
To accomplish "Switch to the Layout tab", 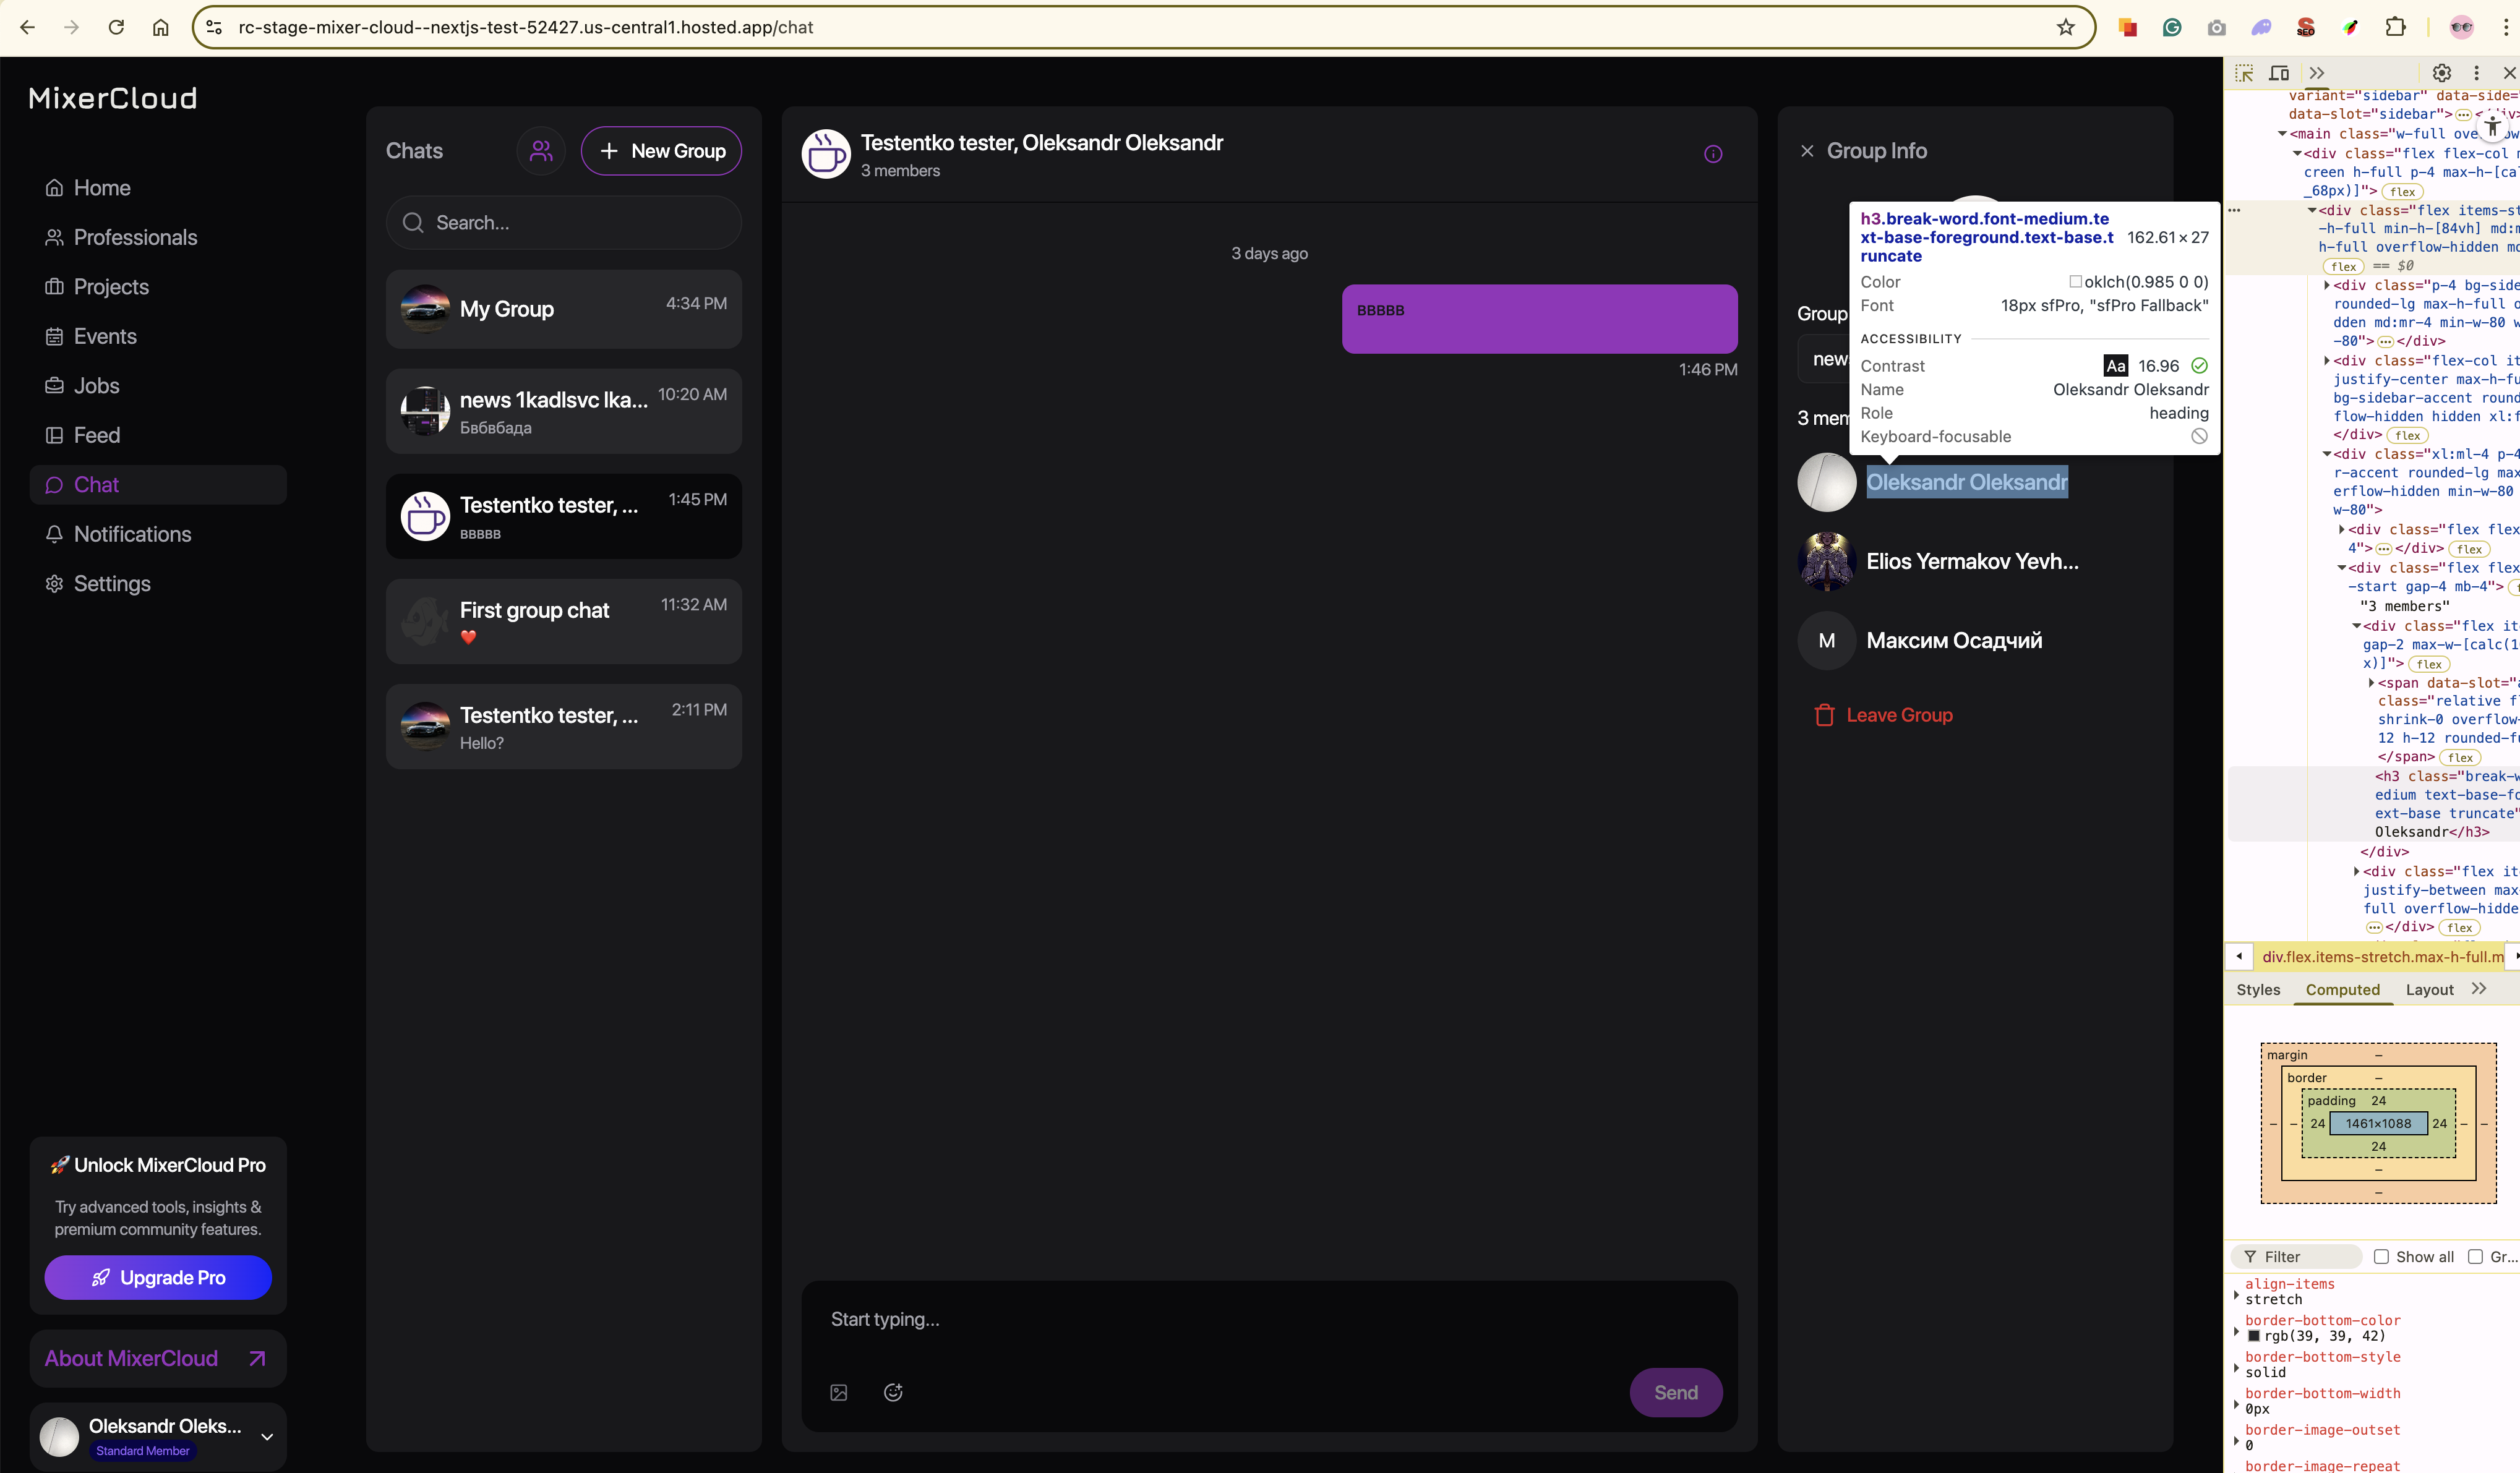I will [x=2429, y=989].
